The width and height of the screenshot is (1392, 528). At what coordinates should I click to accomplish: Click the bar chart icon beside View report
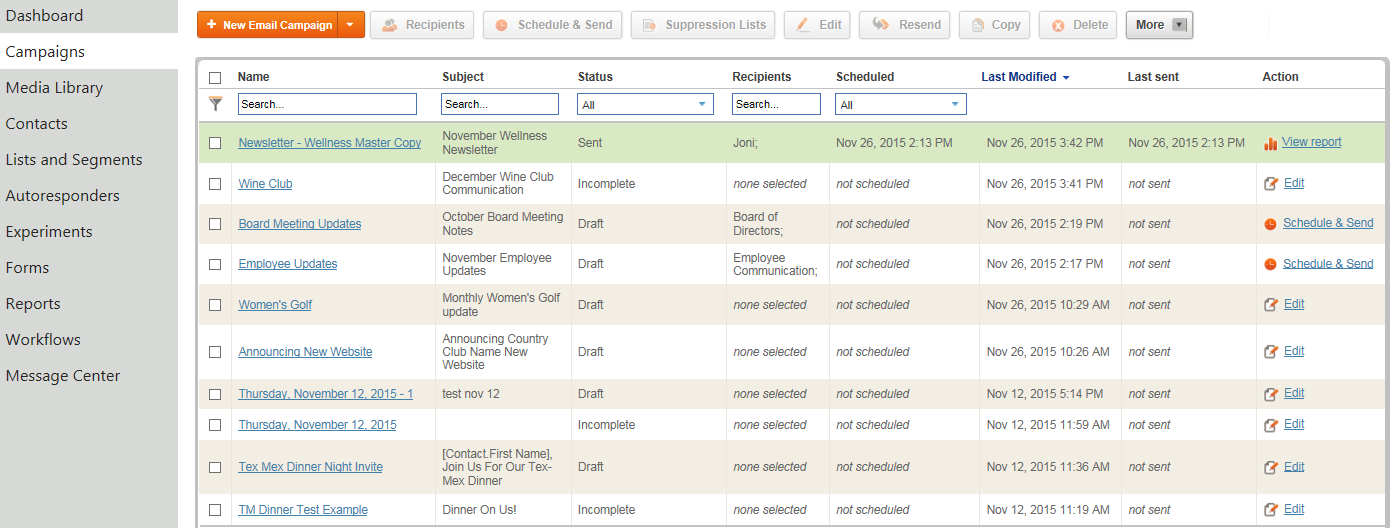coord(1270,143)
